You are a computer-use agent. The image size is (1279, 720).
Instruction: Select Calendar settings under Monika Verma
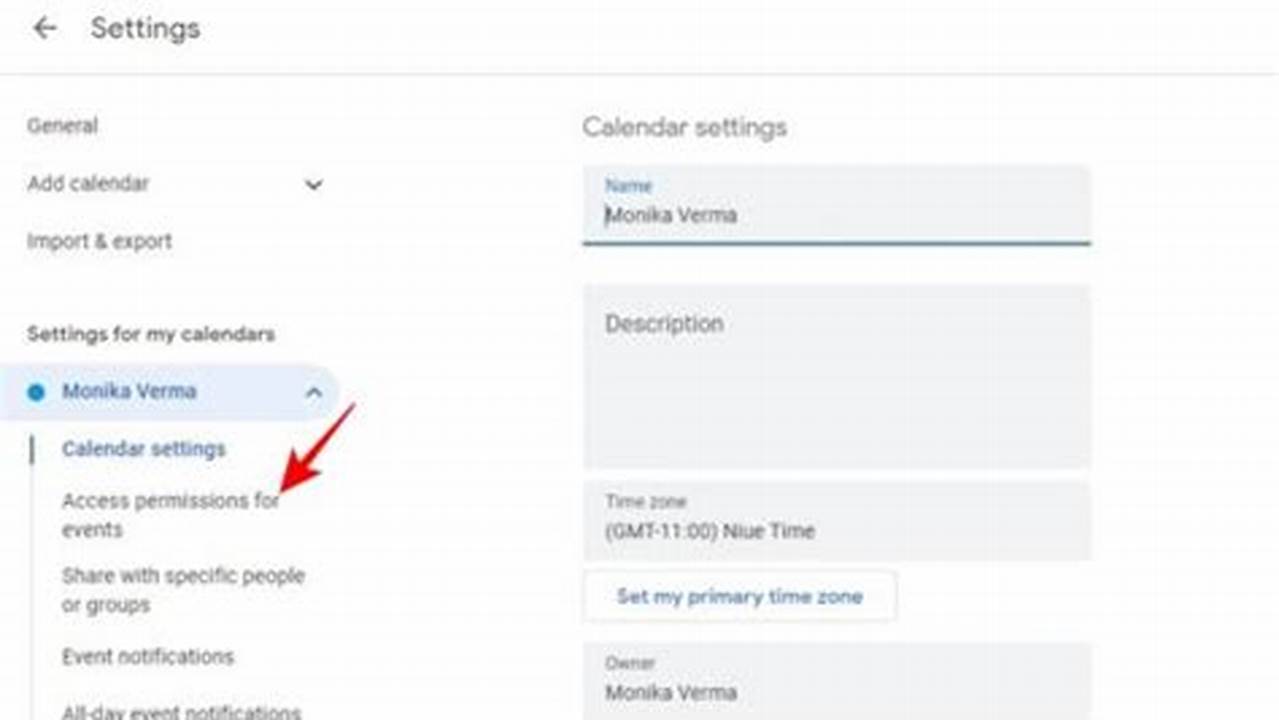coord(144,448)
